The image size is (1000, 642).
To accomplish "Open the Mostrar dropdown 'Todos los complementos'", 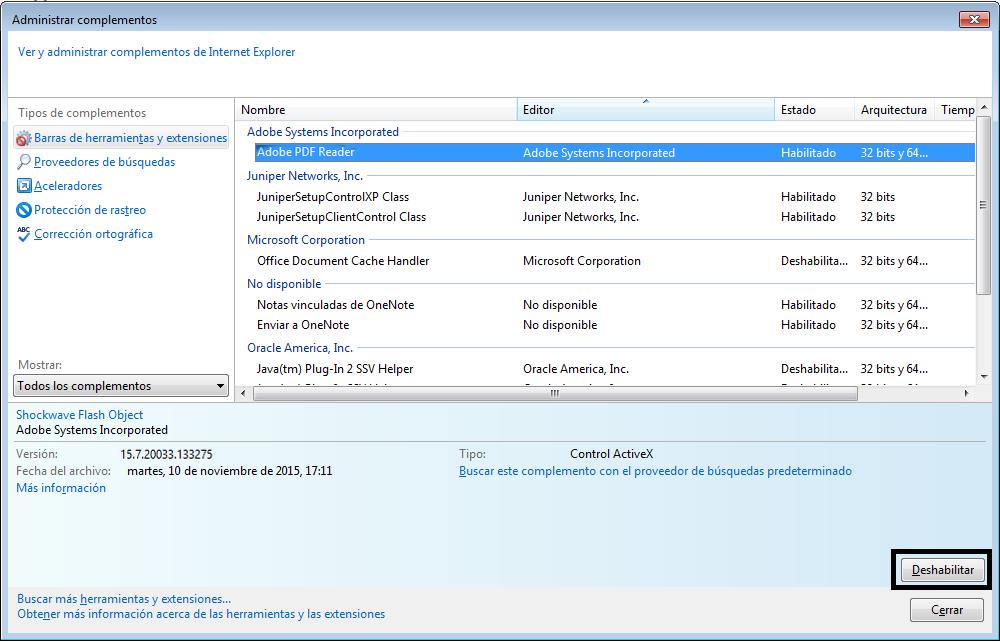I will [122, 386].
